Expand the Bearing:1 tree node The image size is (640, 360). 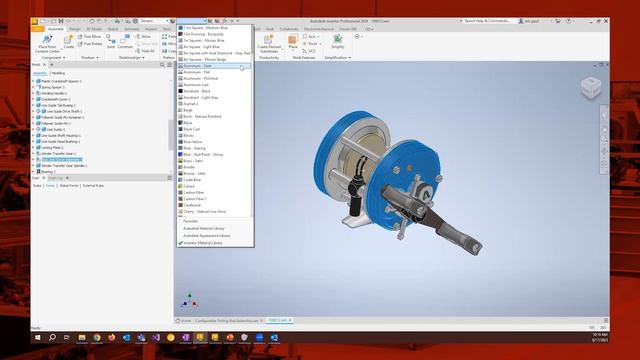[33, 172]
